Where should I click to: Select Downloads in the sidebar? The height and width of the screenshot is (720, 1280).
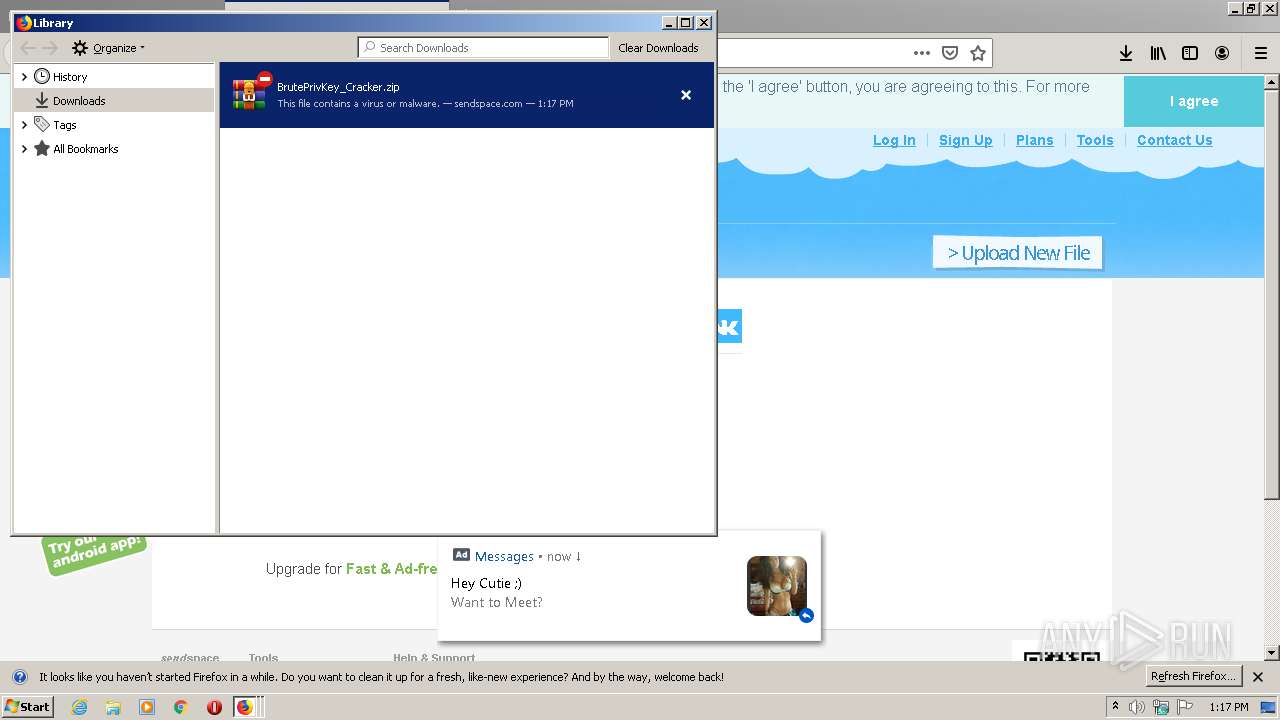79,101
